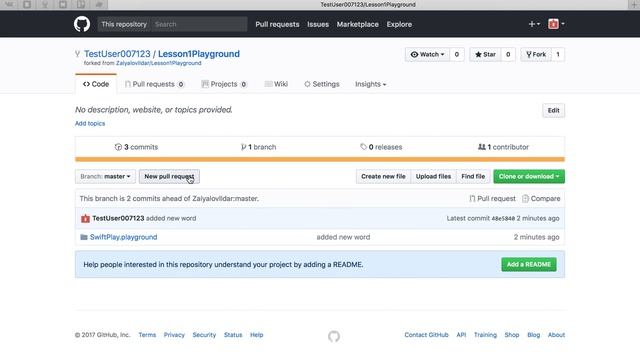640x360 pixels.
Task: Click the browser new tab plus button
Action: 633,4
